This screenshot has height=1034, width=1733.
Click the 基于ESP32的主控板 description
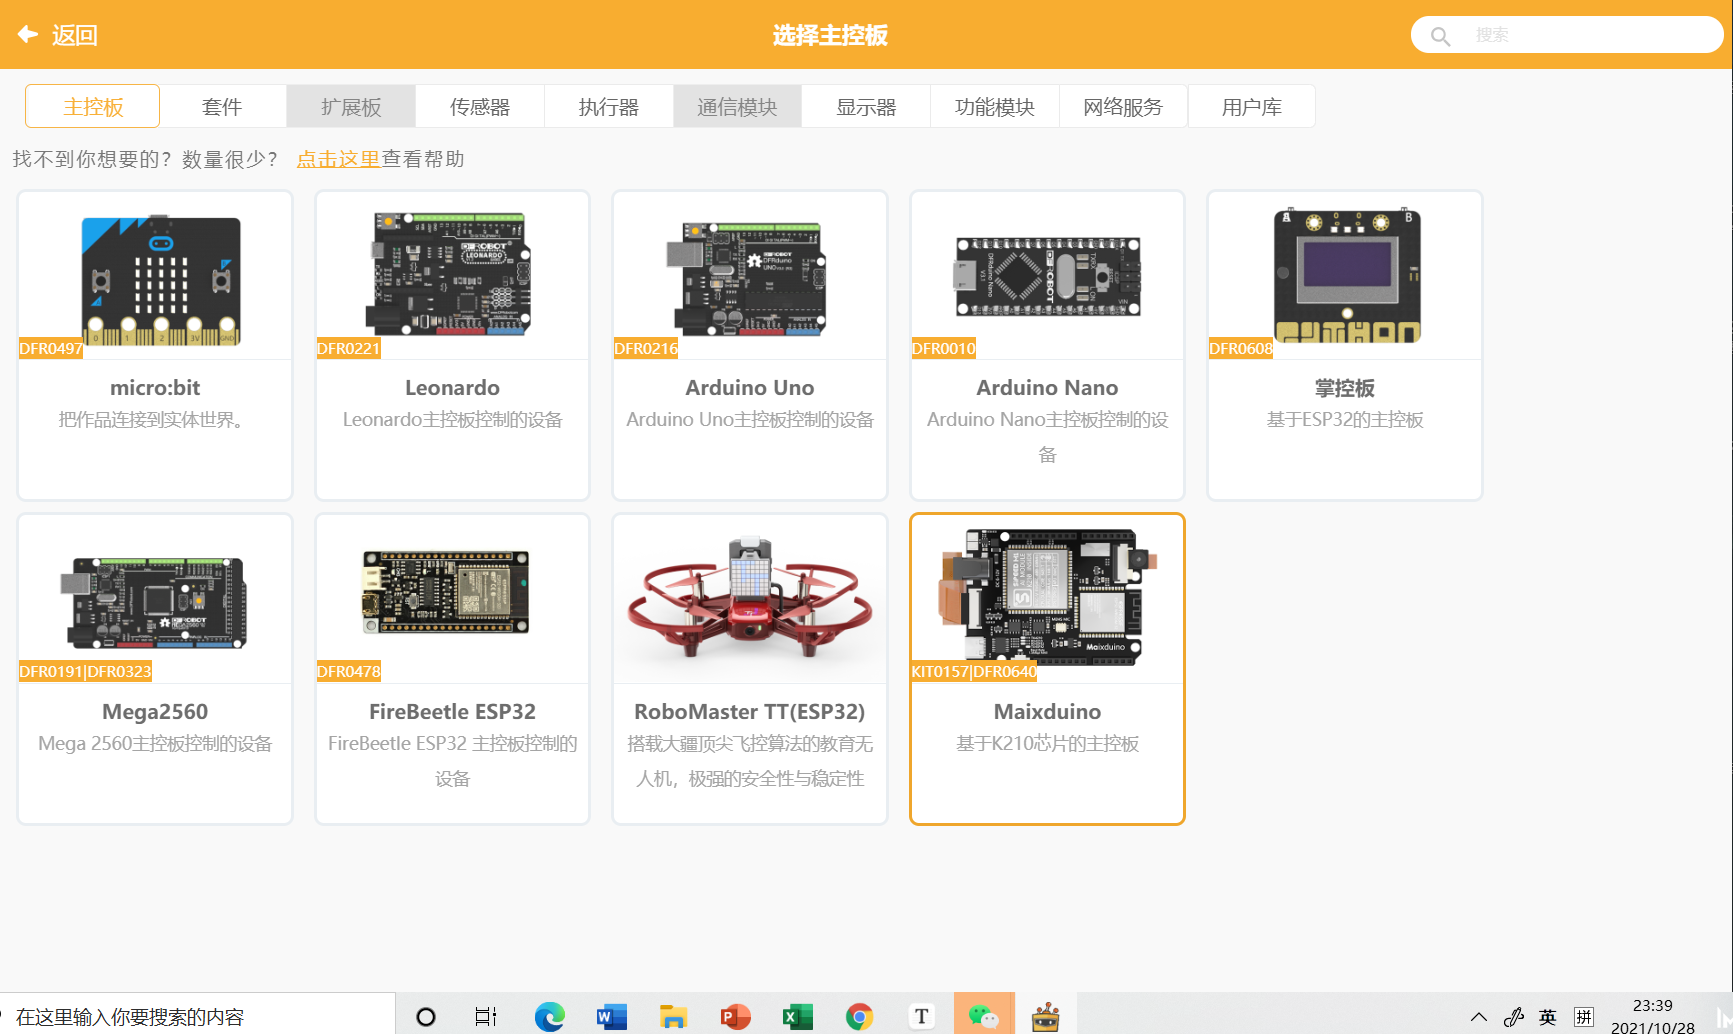(x=1345, y=419)
